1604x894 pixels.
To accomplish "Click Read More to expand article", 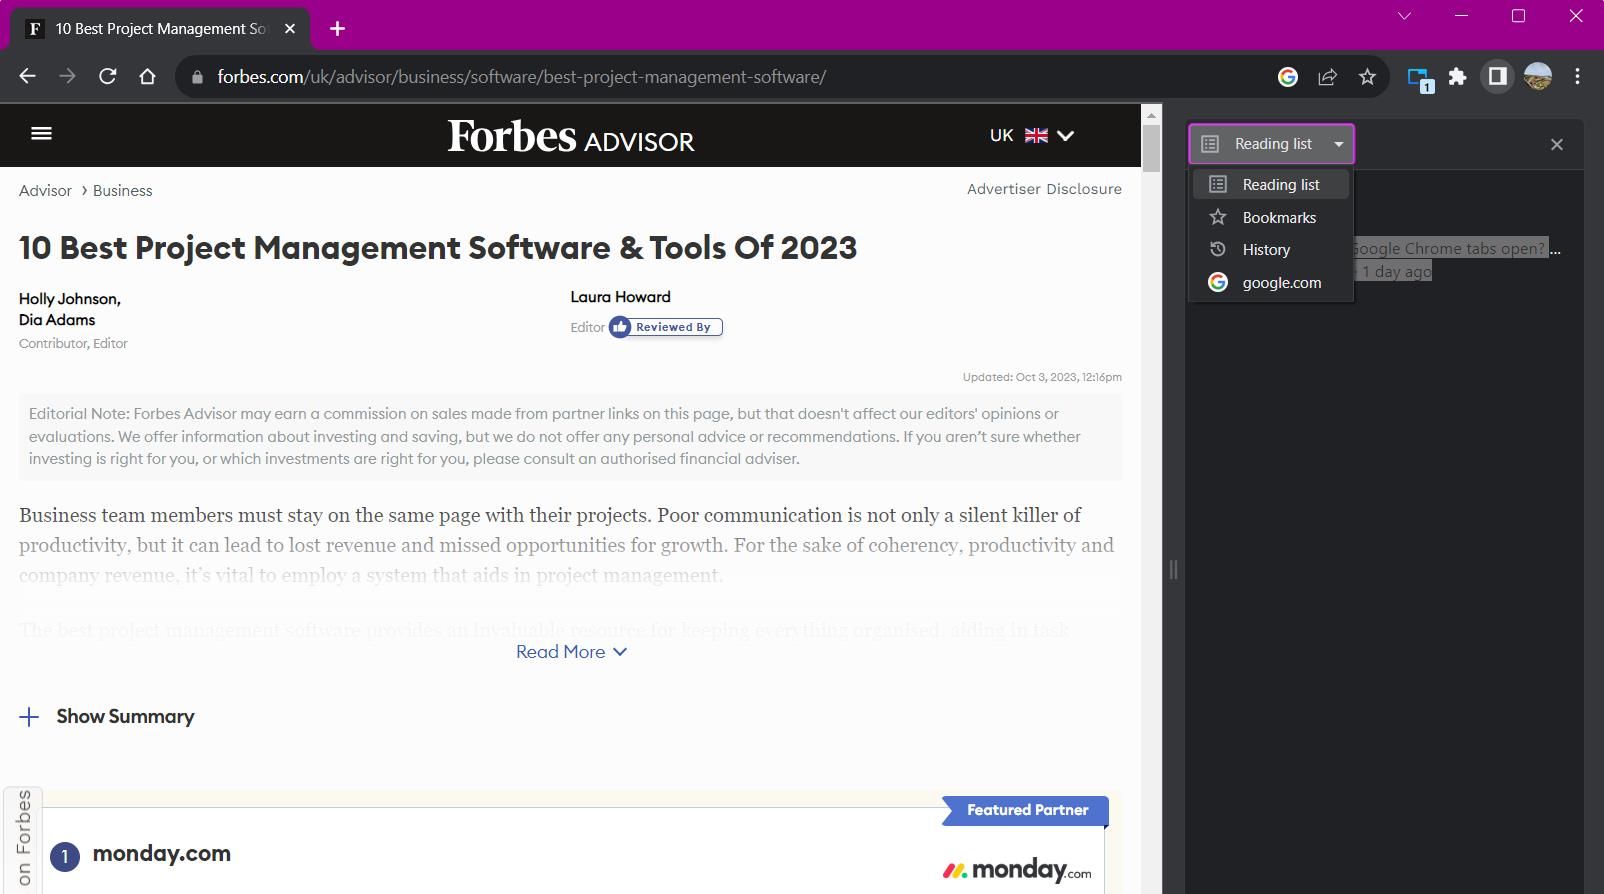I will (x=571, y=652).
